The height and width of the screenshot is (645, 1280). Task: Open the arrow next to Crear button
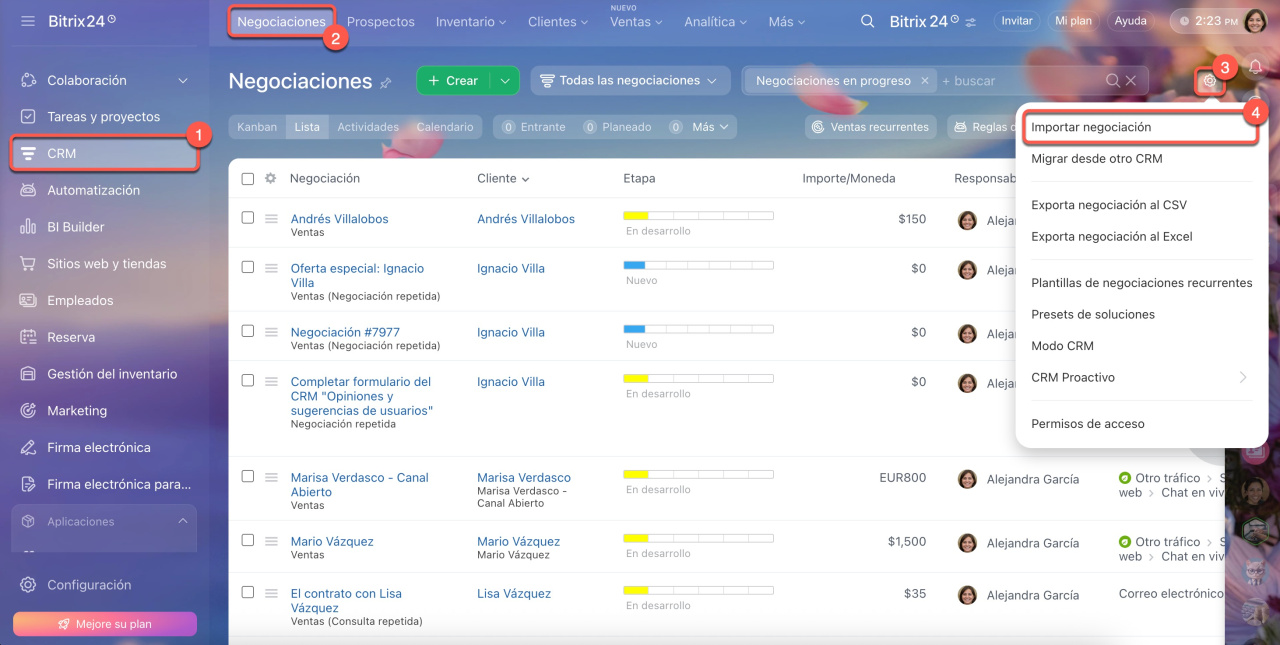(x=505, y=81)
